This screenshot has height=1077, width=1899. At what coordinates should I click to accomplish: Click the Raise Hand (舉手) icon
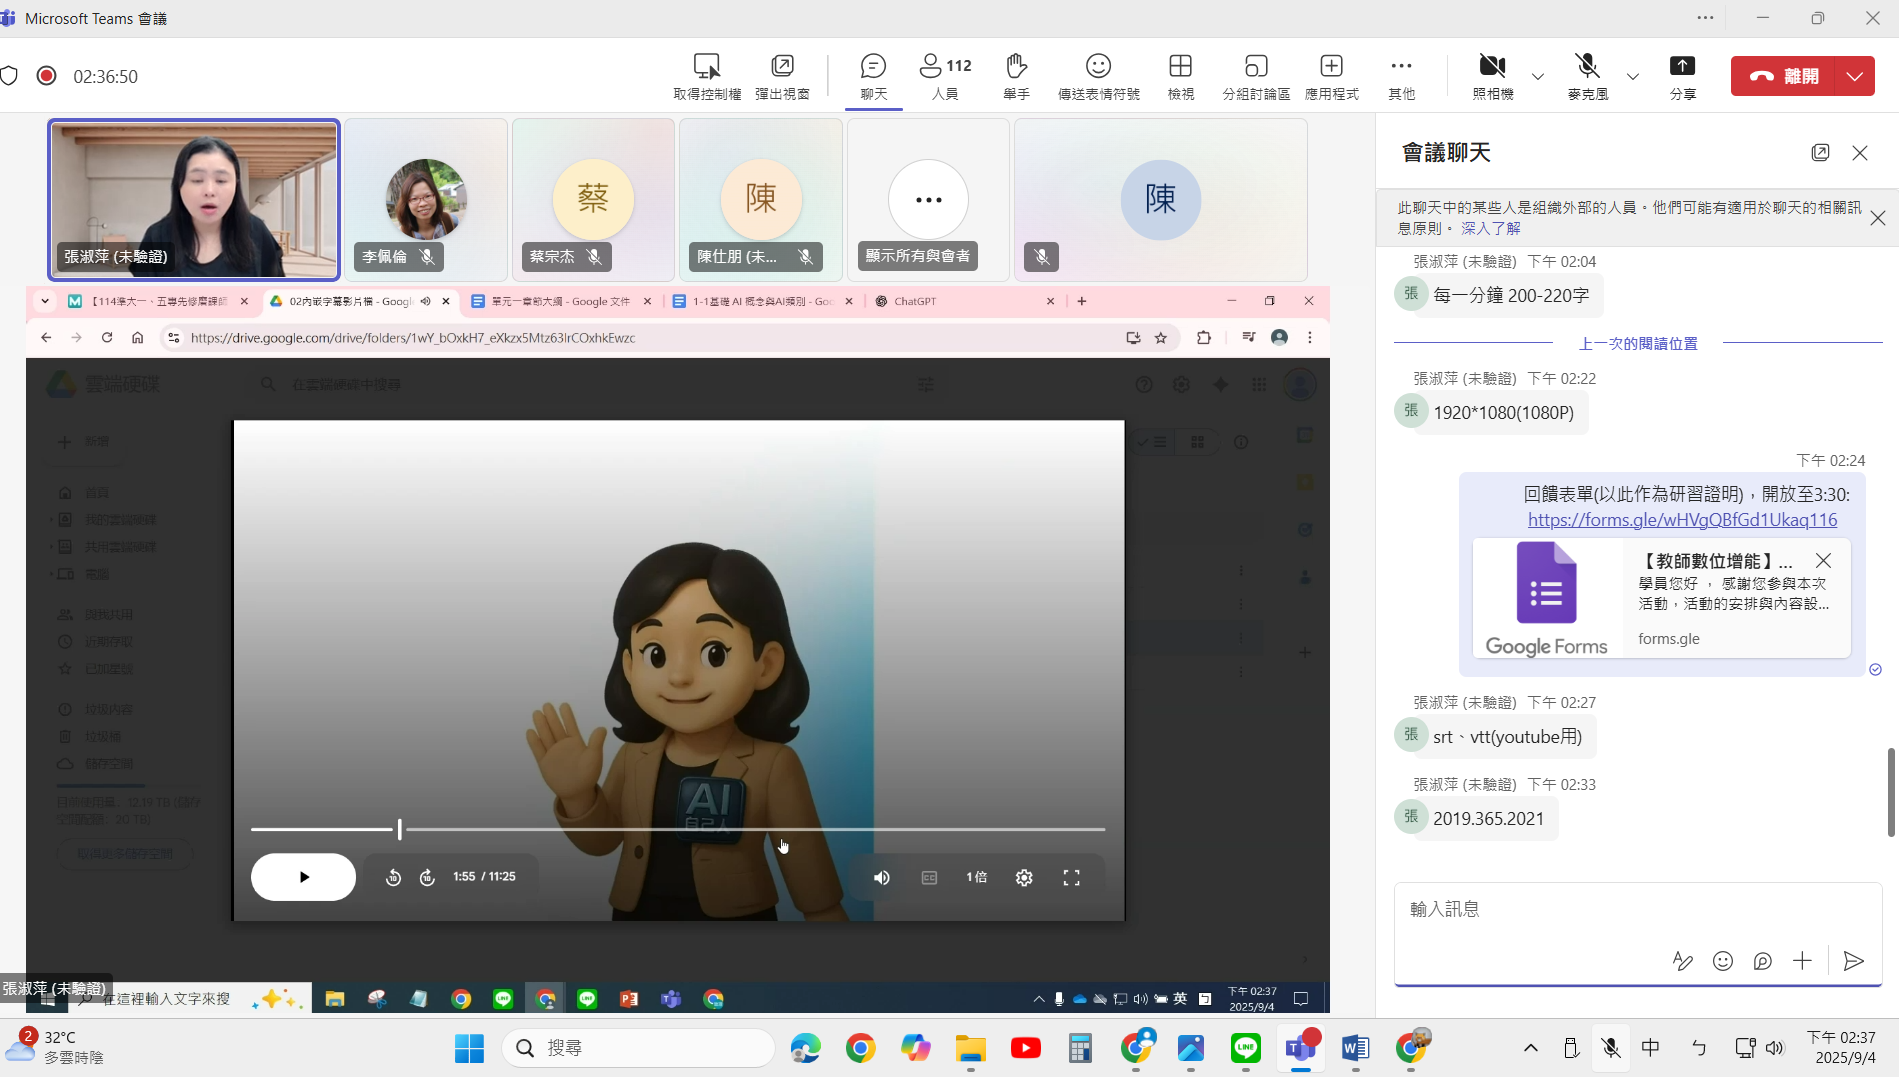point(1016,67)
